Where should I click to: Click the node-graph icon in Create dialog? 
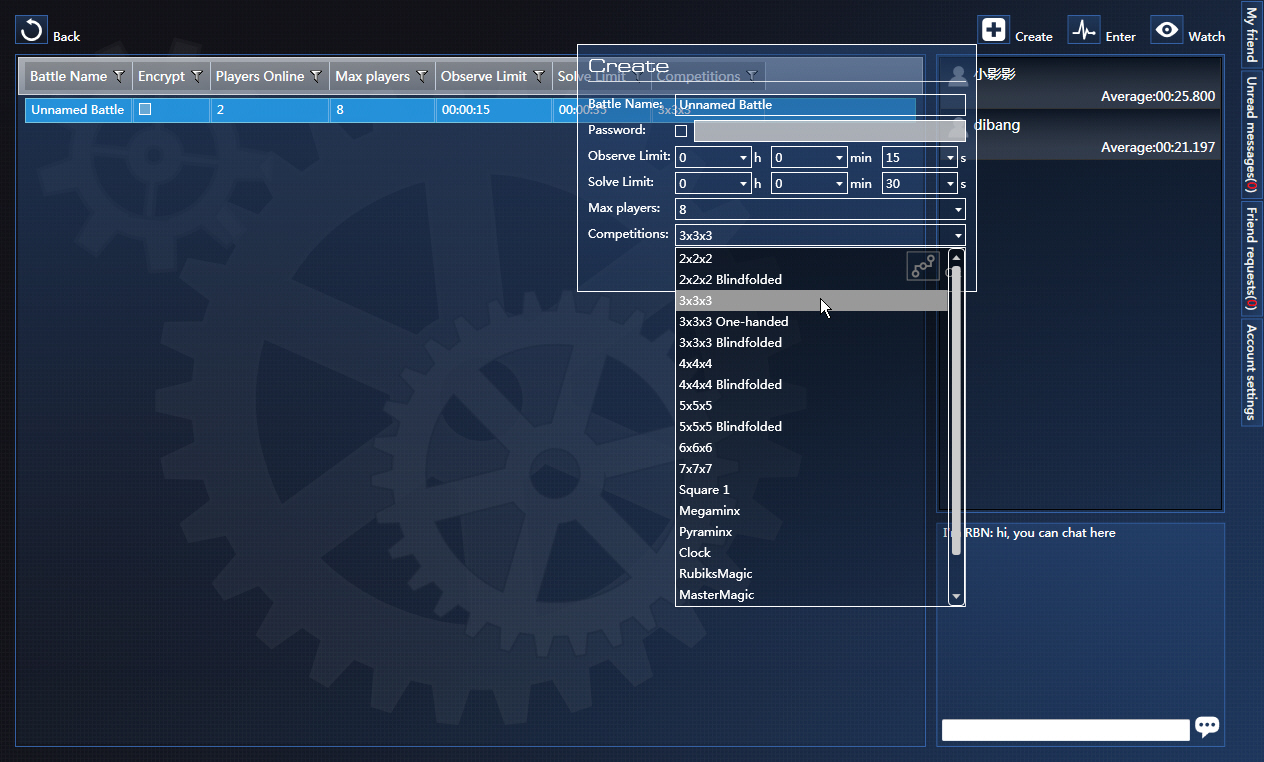point(923,266)
